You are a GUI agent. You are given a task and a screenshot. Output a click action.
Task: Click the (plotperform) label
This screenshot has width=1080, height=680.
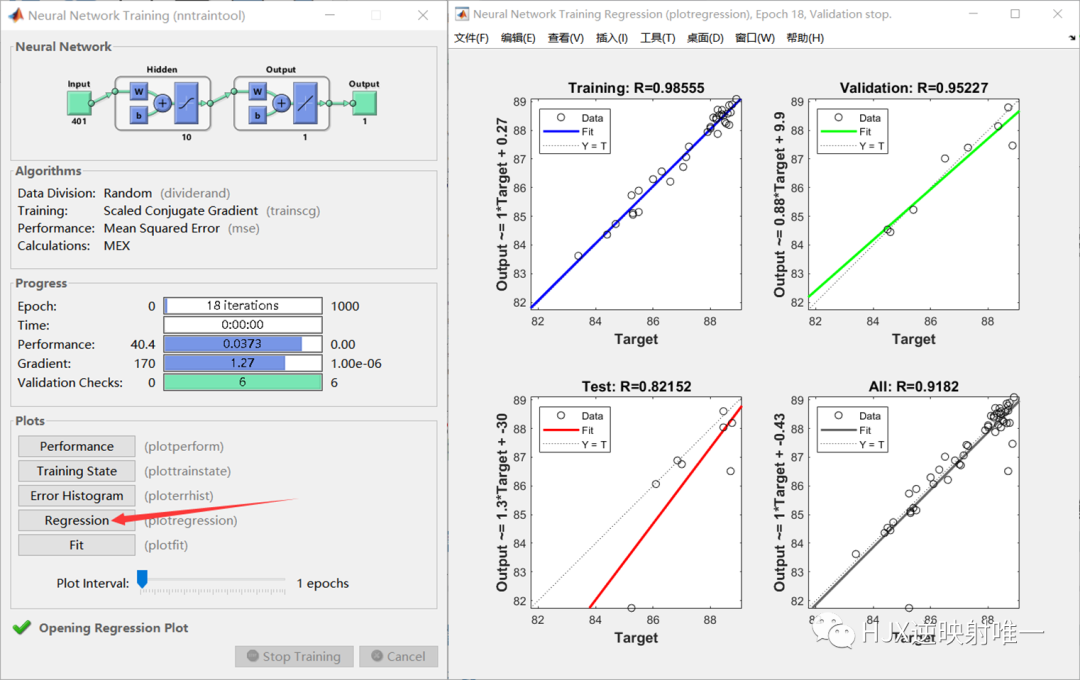coord(184,446)
